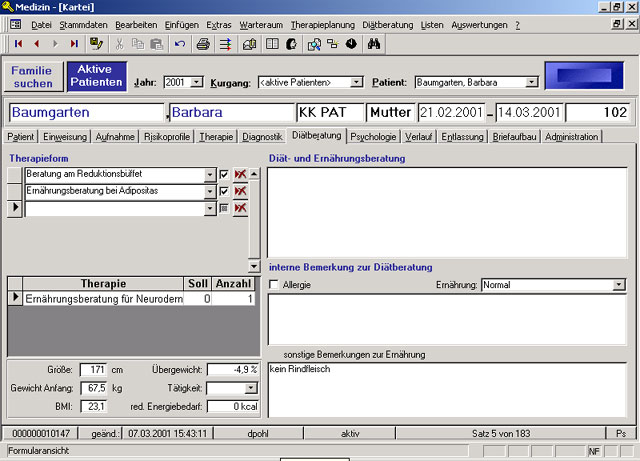Viewport: 640px width, 461px height.
Task: Click the BMI field showing 23,1
Action: (93, 406)
